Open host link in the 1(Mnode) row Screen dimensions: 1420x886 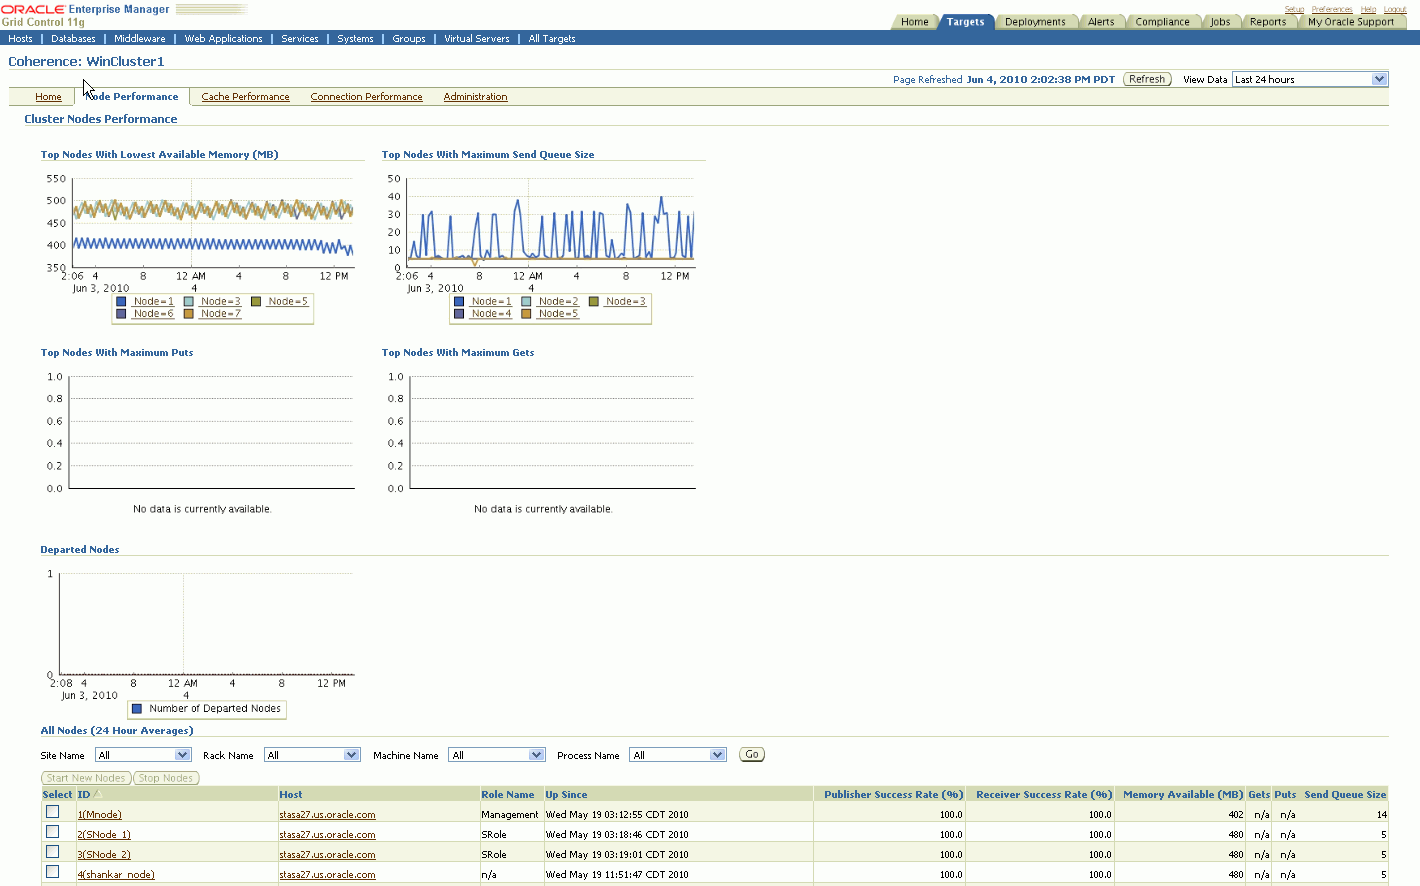pos(327,815)
